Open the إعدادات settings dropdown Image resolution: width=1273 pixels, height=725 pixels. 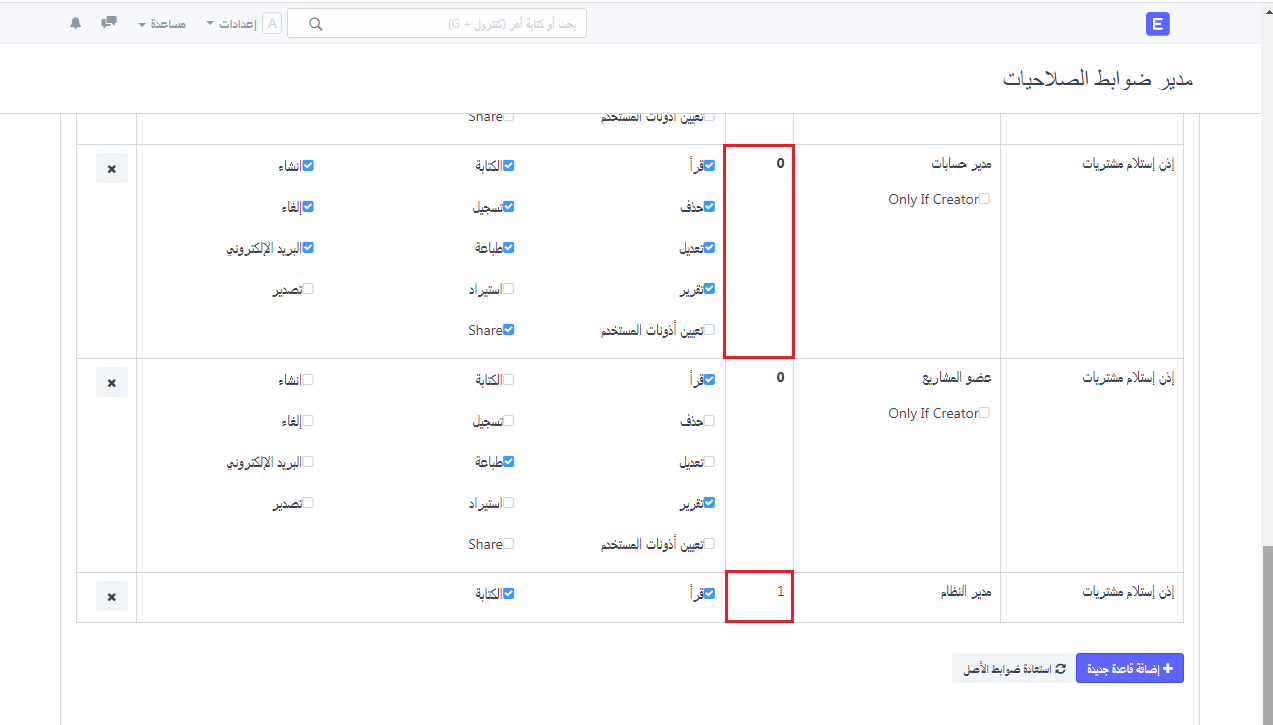[x=230, y=23]
